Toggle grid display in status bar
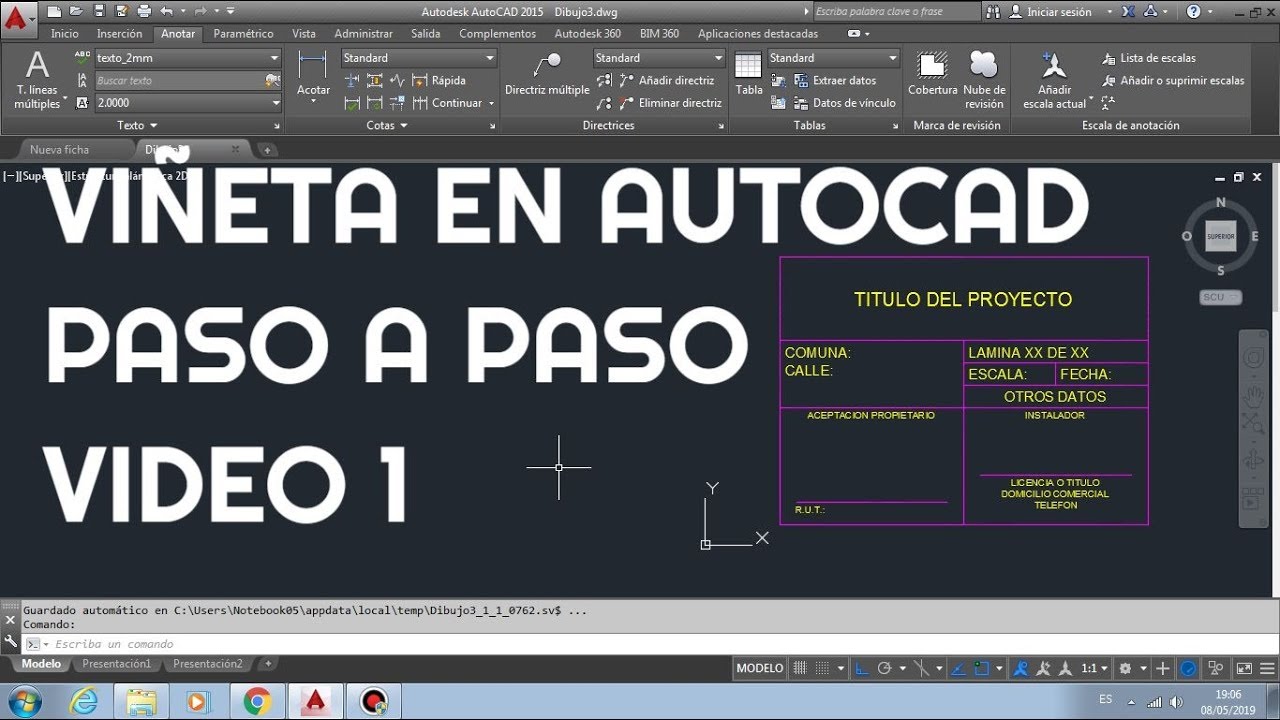Screen dimensions: 1280x720 pyautogui.click(x=800, y=668)
